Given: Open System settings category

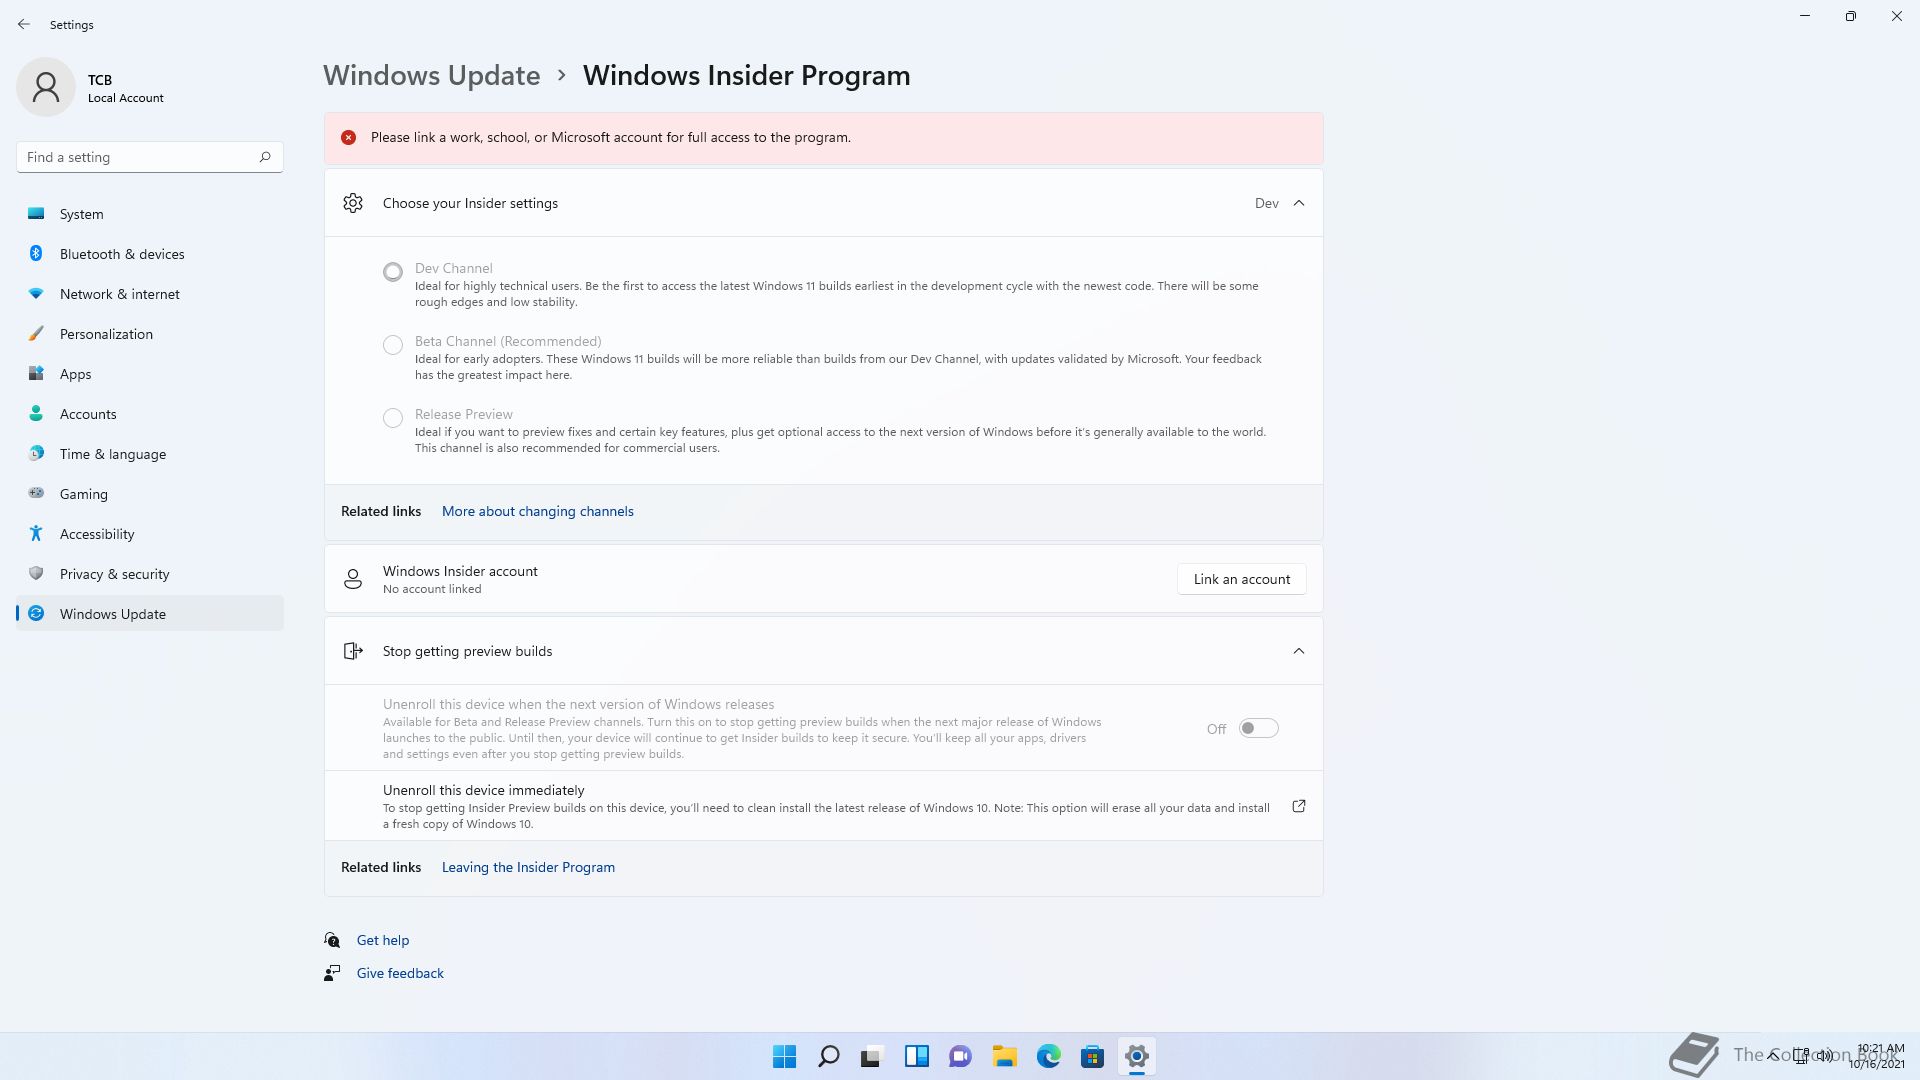Looking at the screenshot, I should [x=150, y=213].
